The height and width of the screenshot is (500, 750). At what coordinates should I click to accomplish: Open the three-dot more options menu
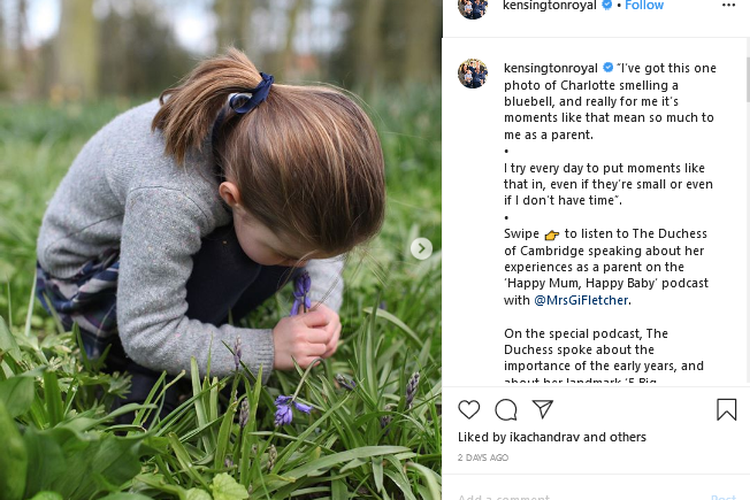[728, 5]
